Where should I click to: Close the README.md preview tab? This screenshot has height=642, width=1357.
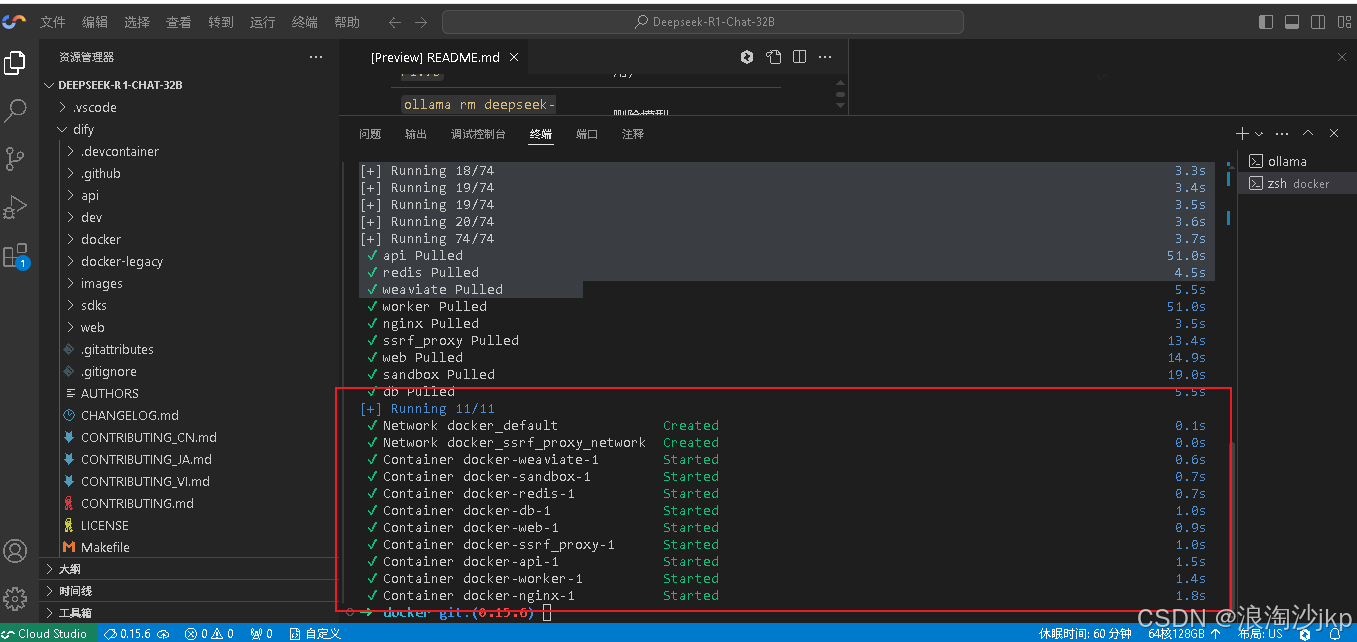pyautogui.click(x=514, y=57)
